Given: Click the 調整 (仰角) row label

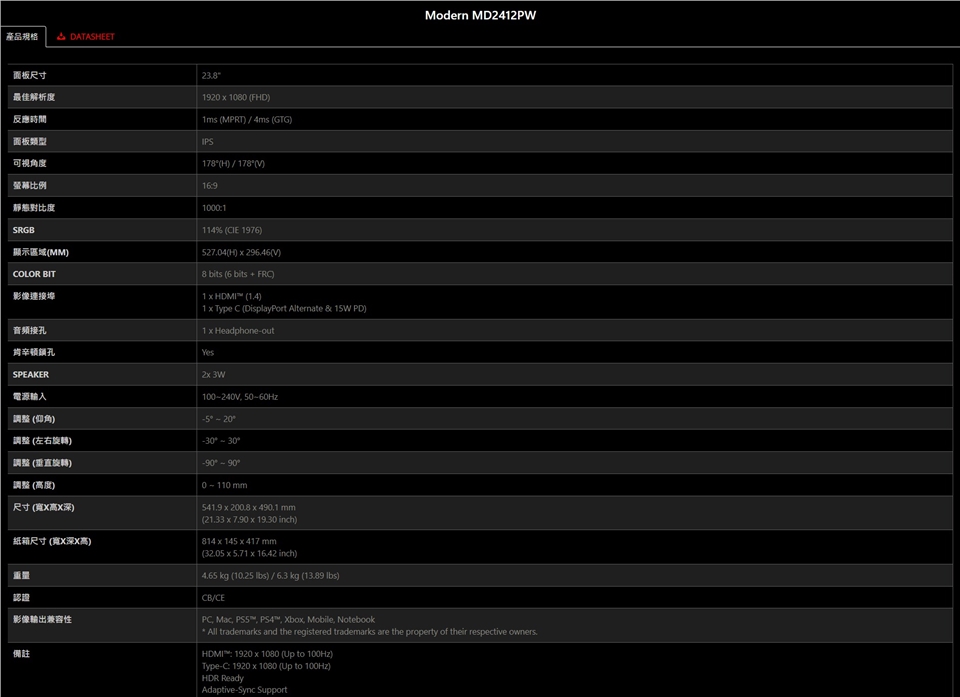Looking at the screenshot, I should pos(34,418).
